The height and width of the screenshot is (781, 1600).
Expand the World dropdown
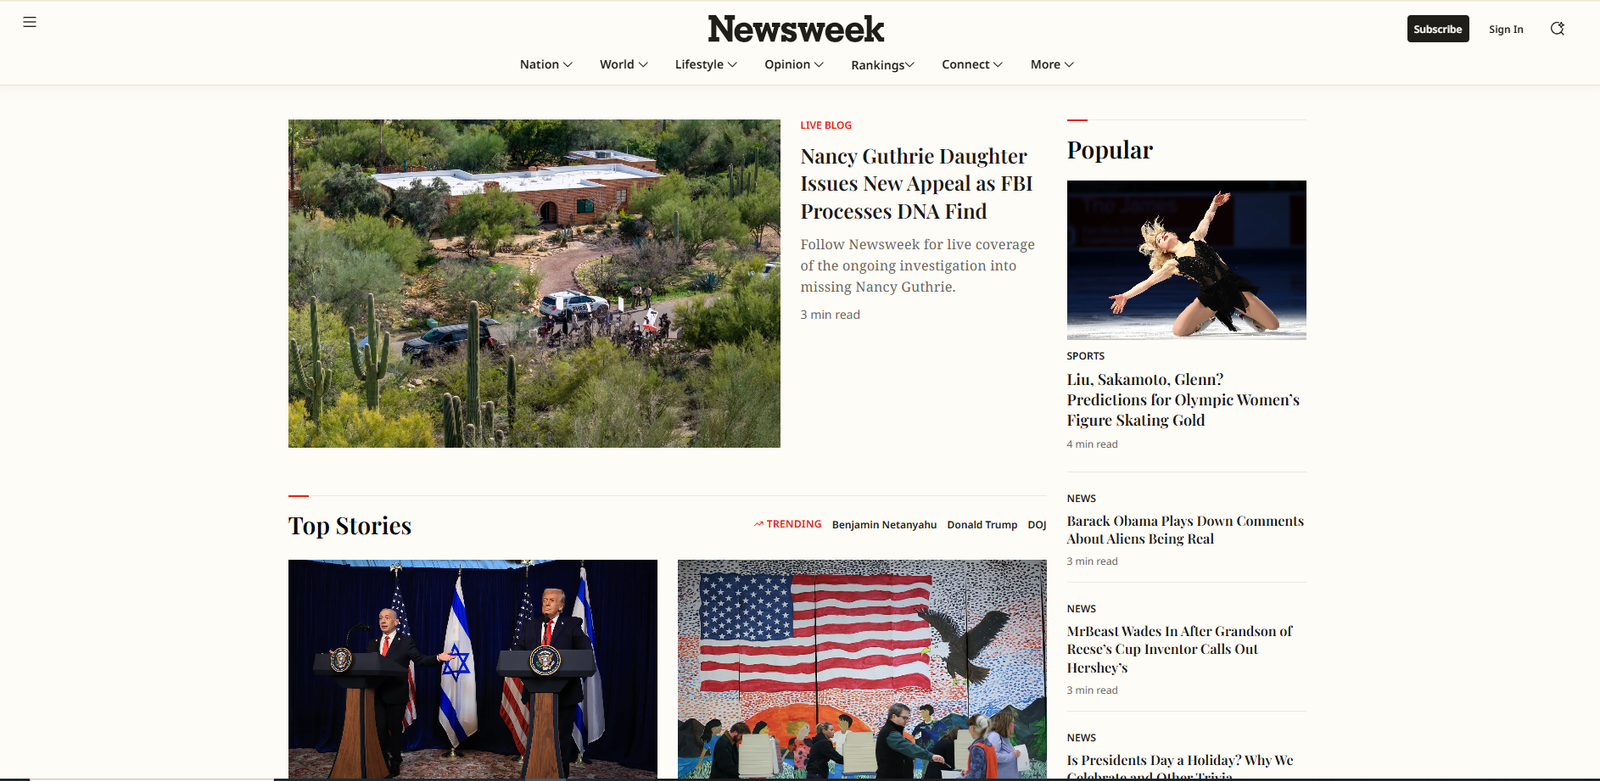click(x=624, y=64)
